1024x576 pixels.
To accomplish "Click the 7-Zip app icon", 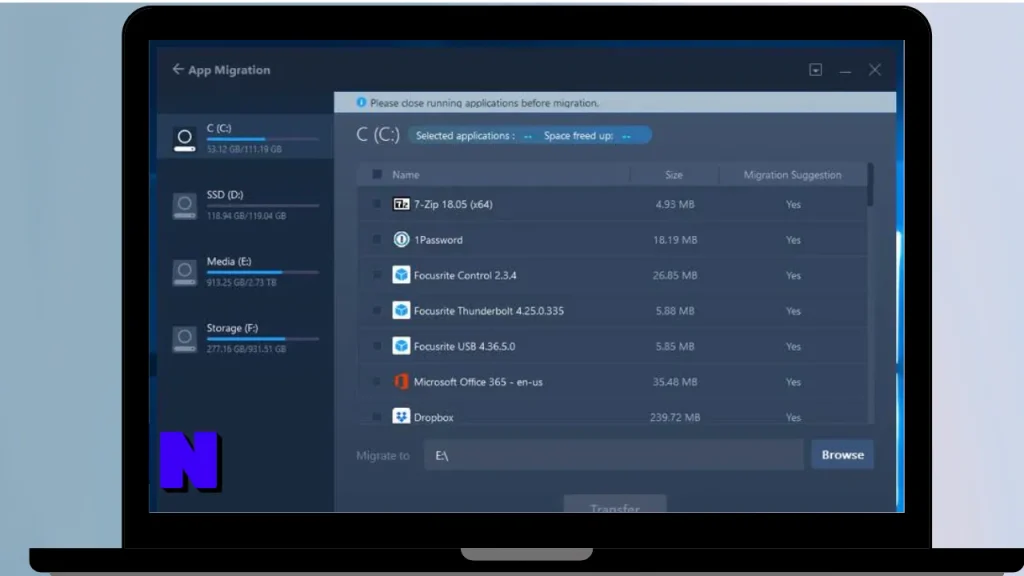I will pos(401,204).
